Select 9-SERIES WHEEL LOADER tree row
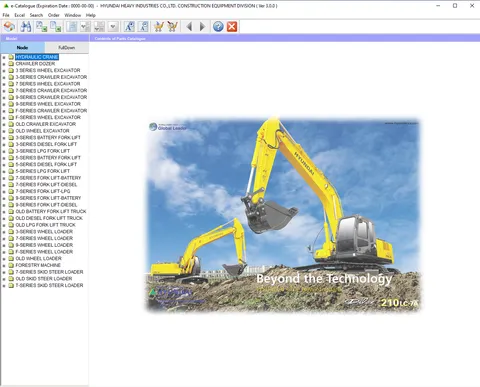The height and width of the screenshot is (387, 480). click(44, 245)
